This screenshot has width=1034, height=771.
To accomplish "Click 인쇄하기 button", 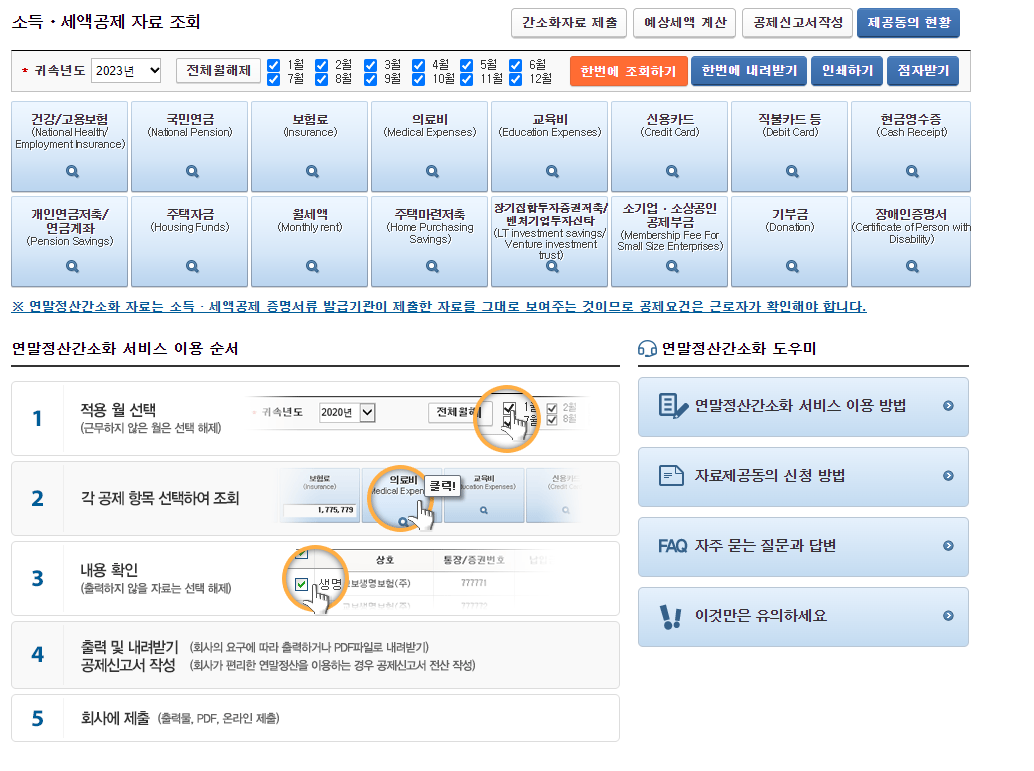I will click(847, 71).
